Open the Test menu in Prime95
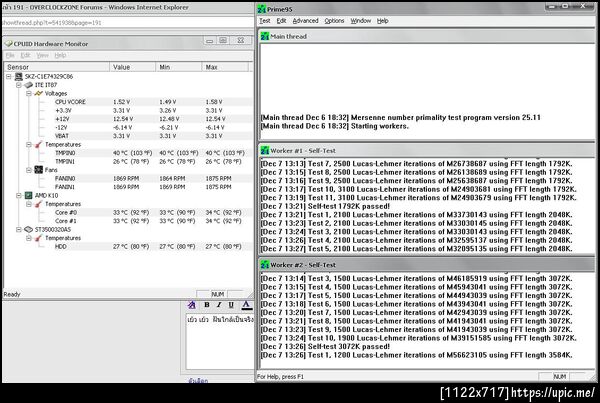The image size is (600, 403). click(x=264, y=21)
